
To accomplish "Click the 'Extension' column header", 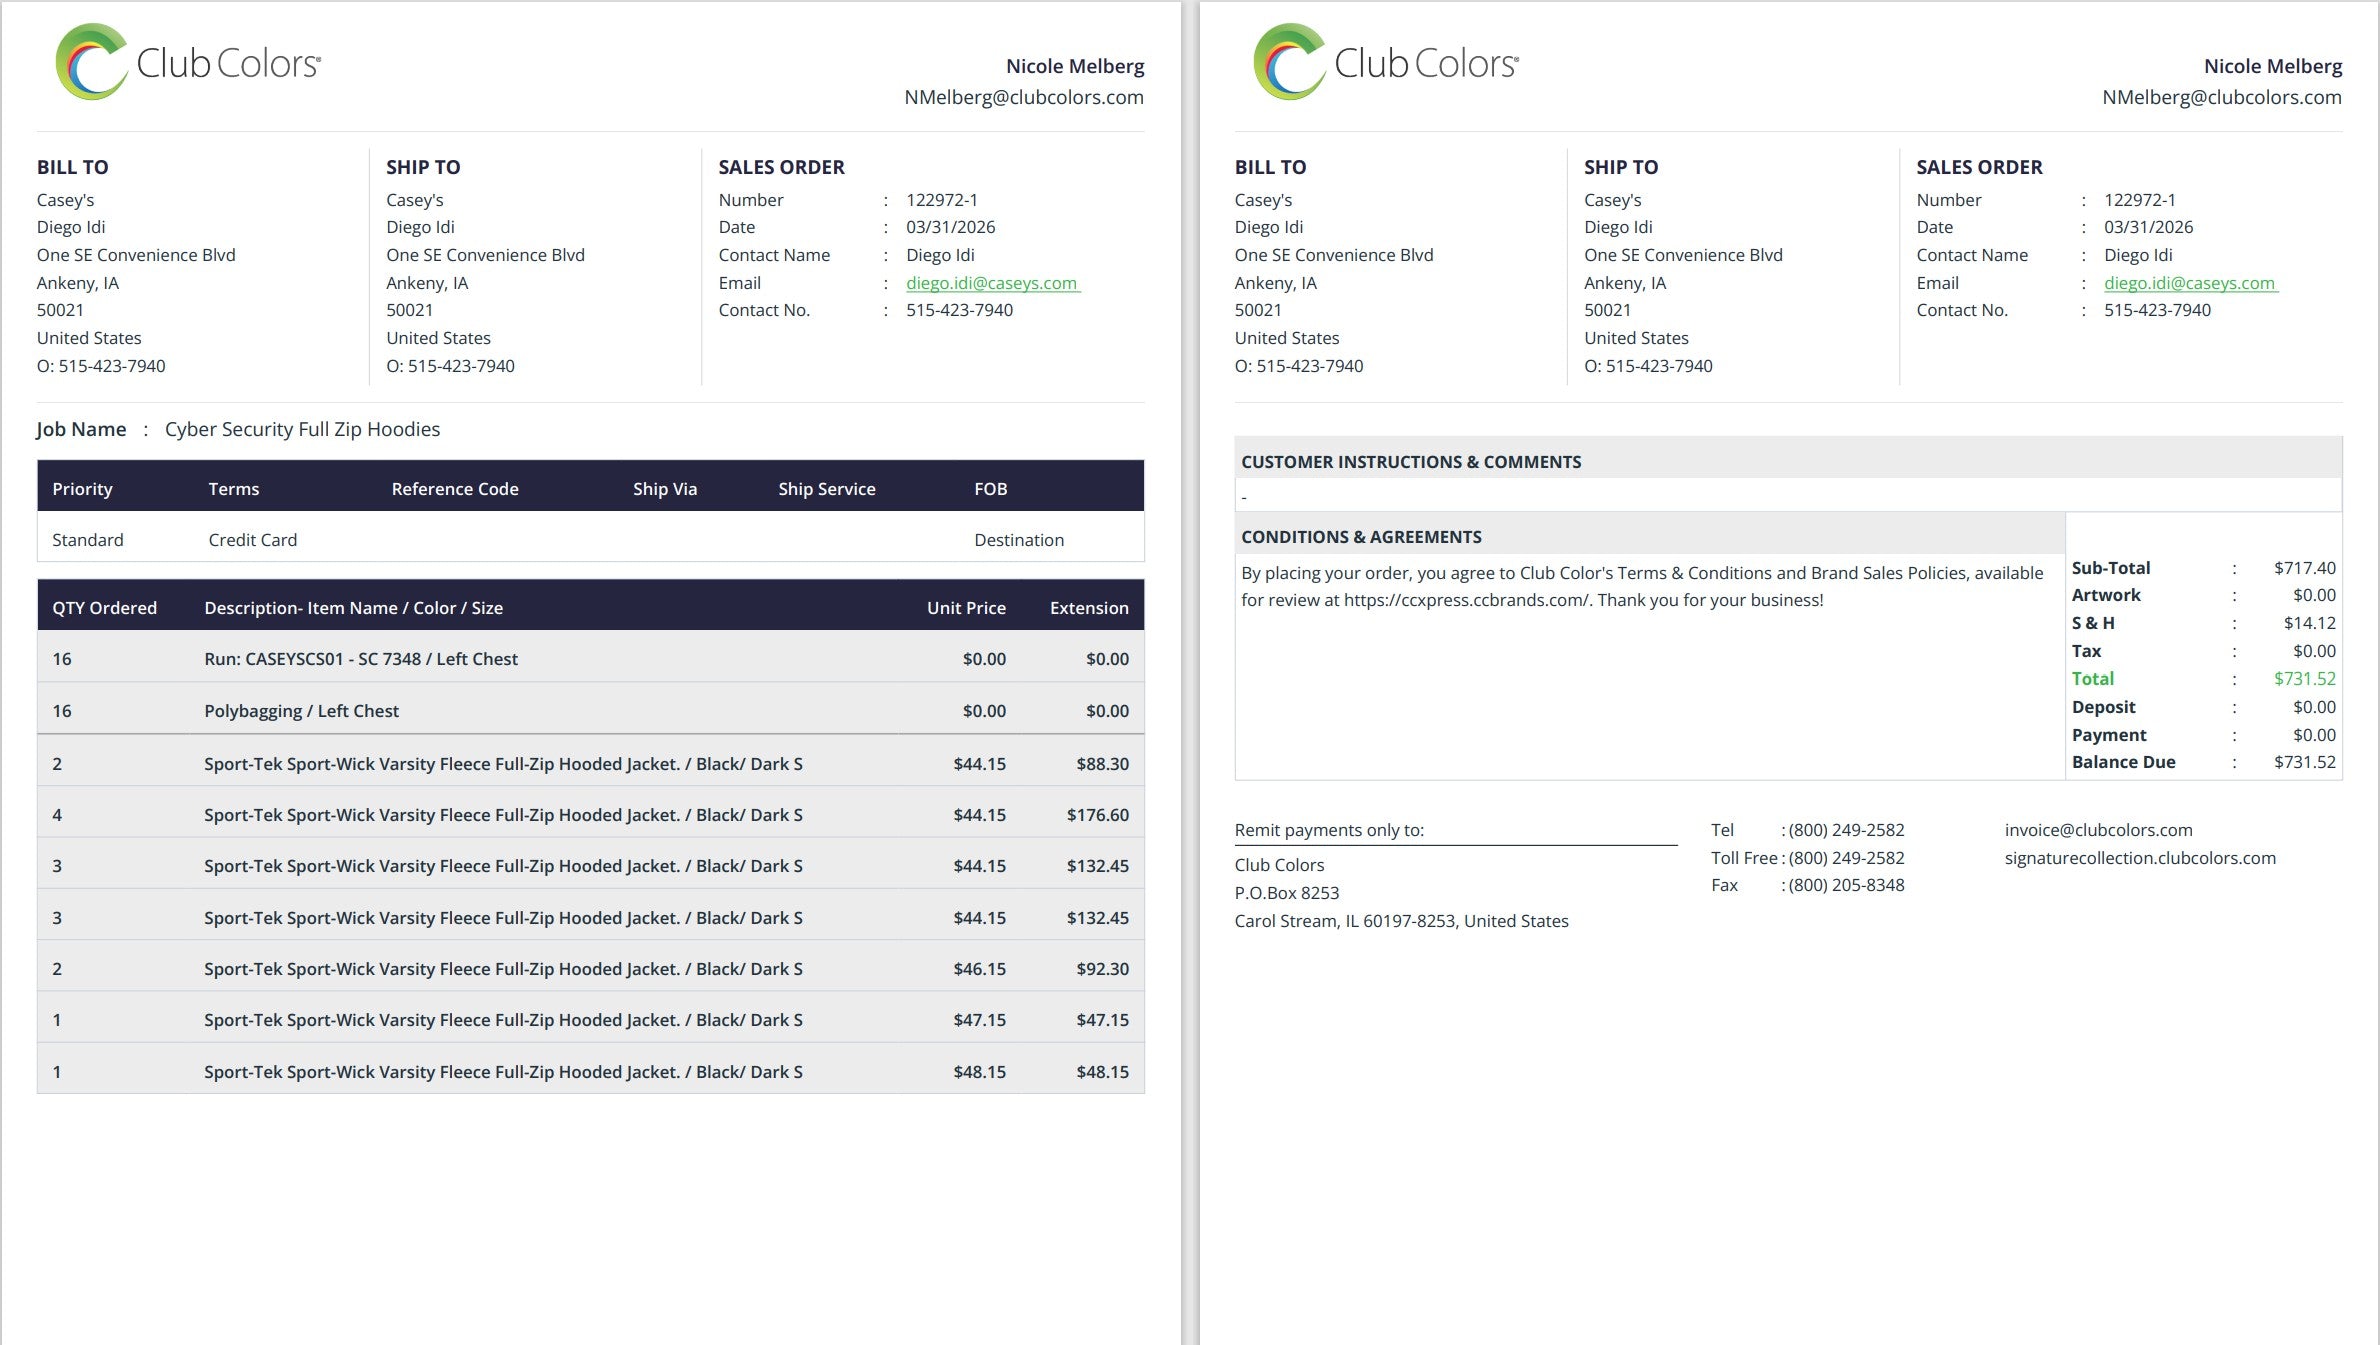I will [x=1089, y=608].
